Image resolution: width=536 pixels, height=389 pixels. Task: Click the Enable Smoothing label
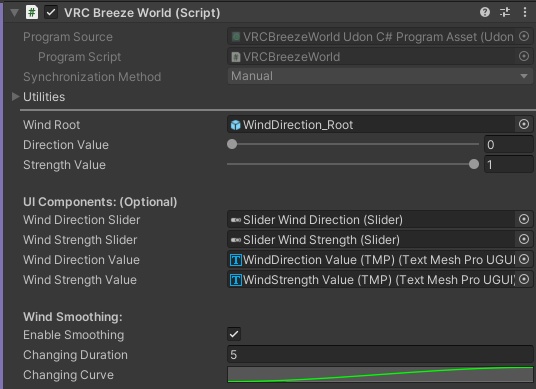click(x=73, y=335)
